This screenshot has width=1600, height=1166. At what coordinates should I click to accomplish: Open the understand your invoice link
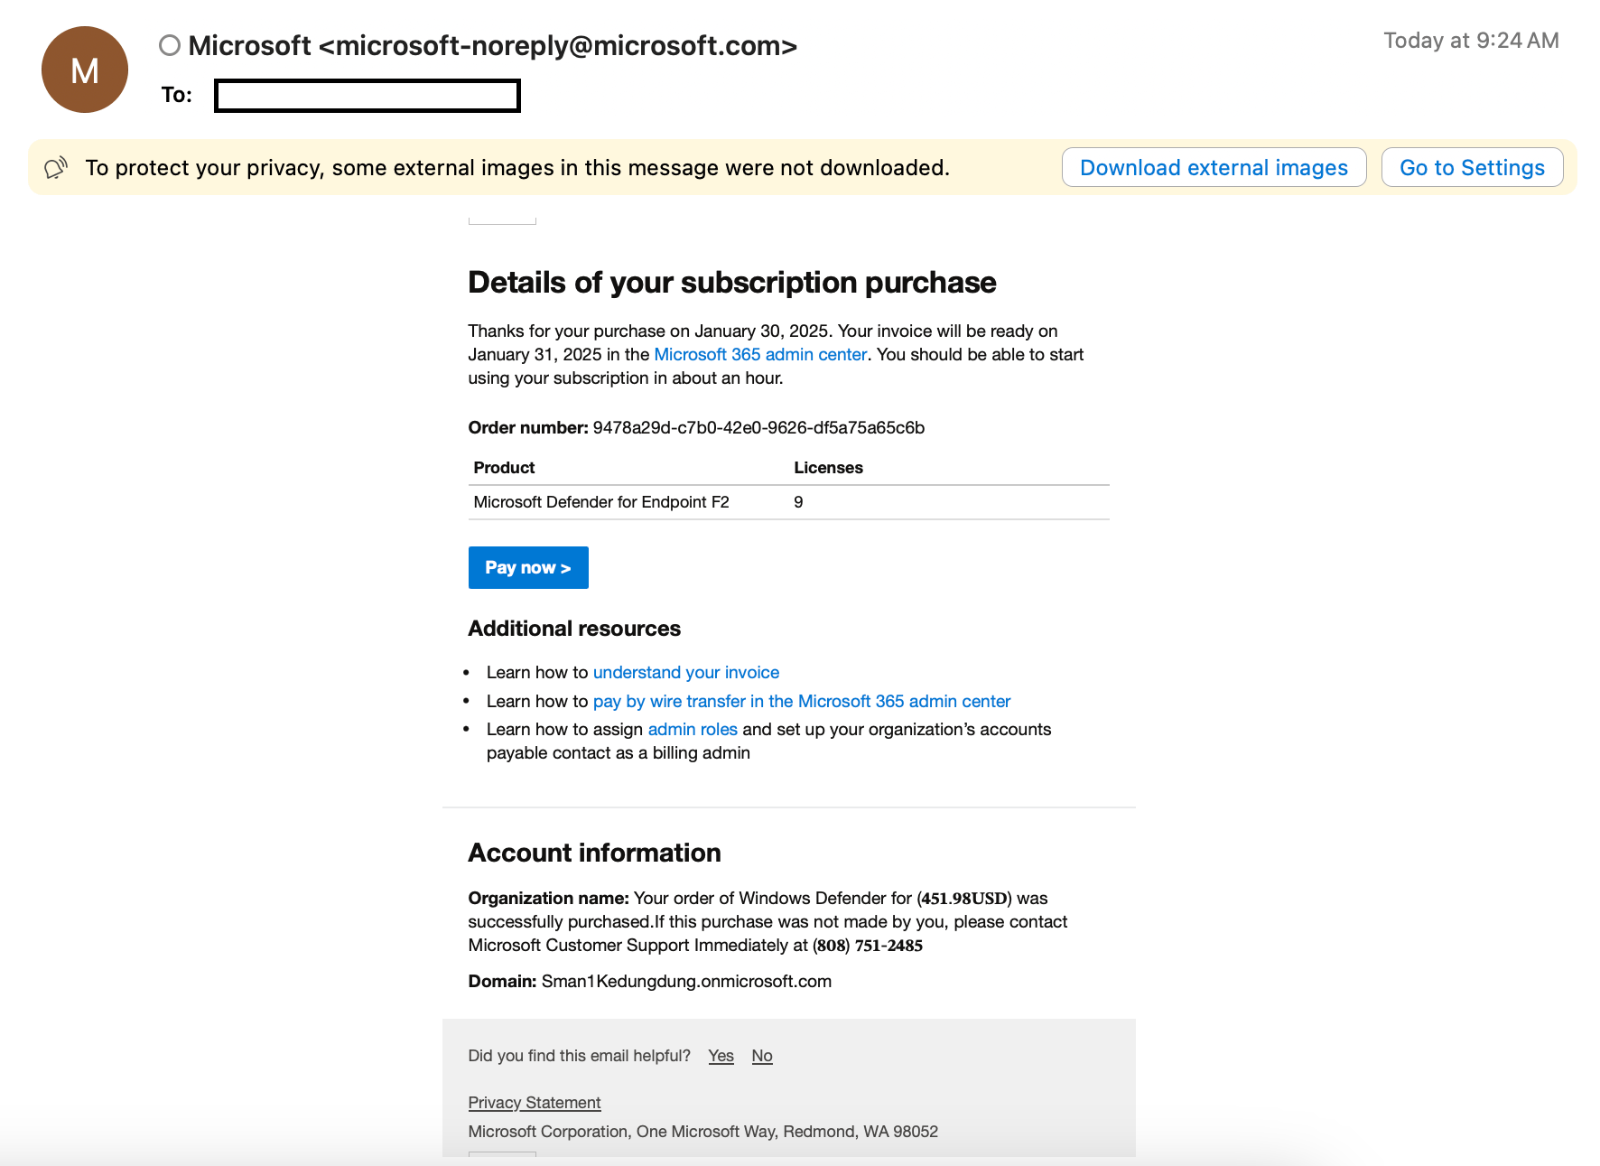point(686,672)
